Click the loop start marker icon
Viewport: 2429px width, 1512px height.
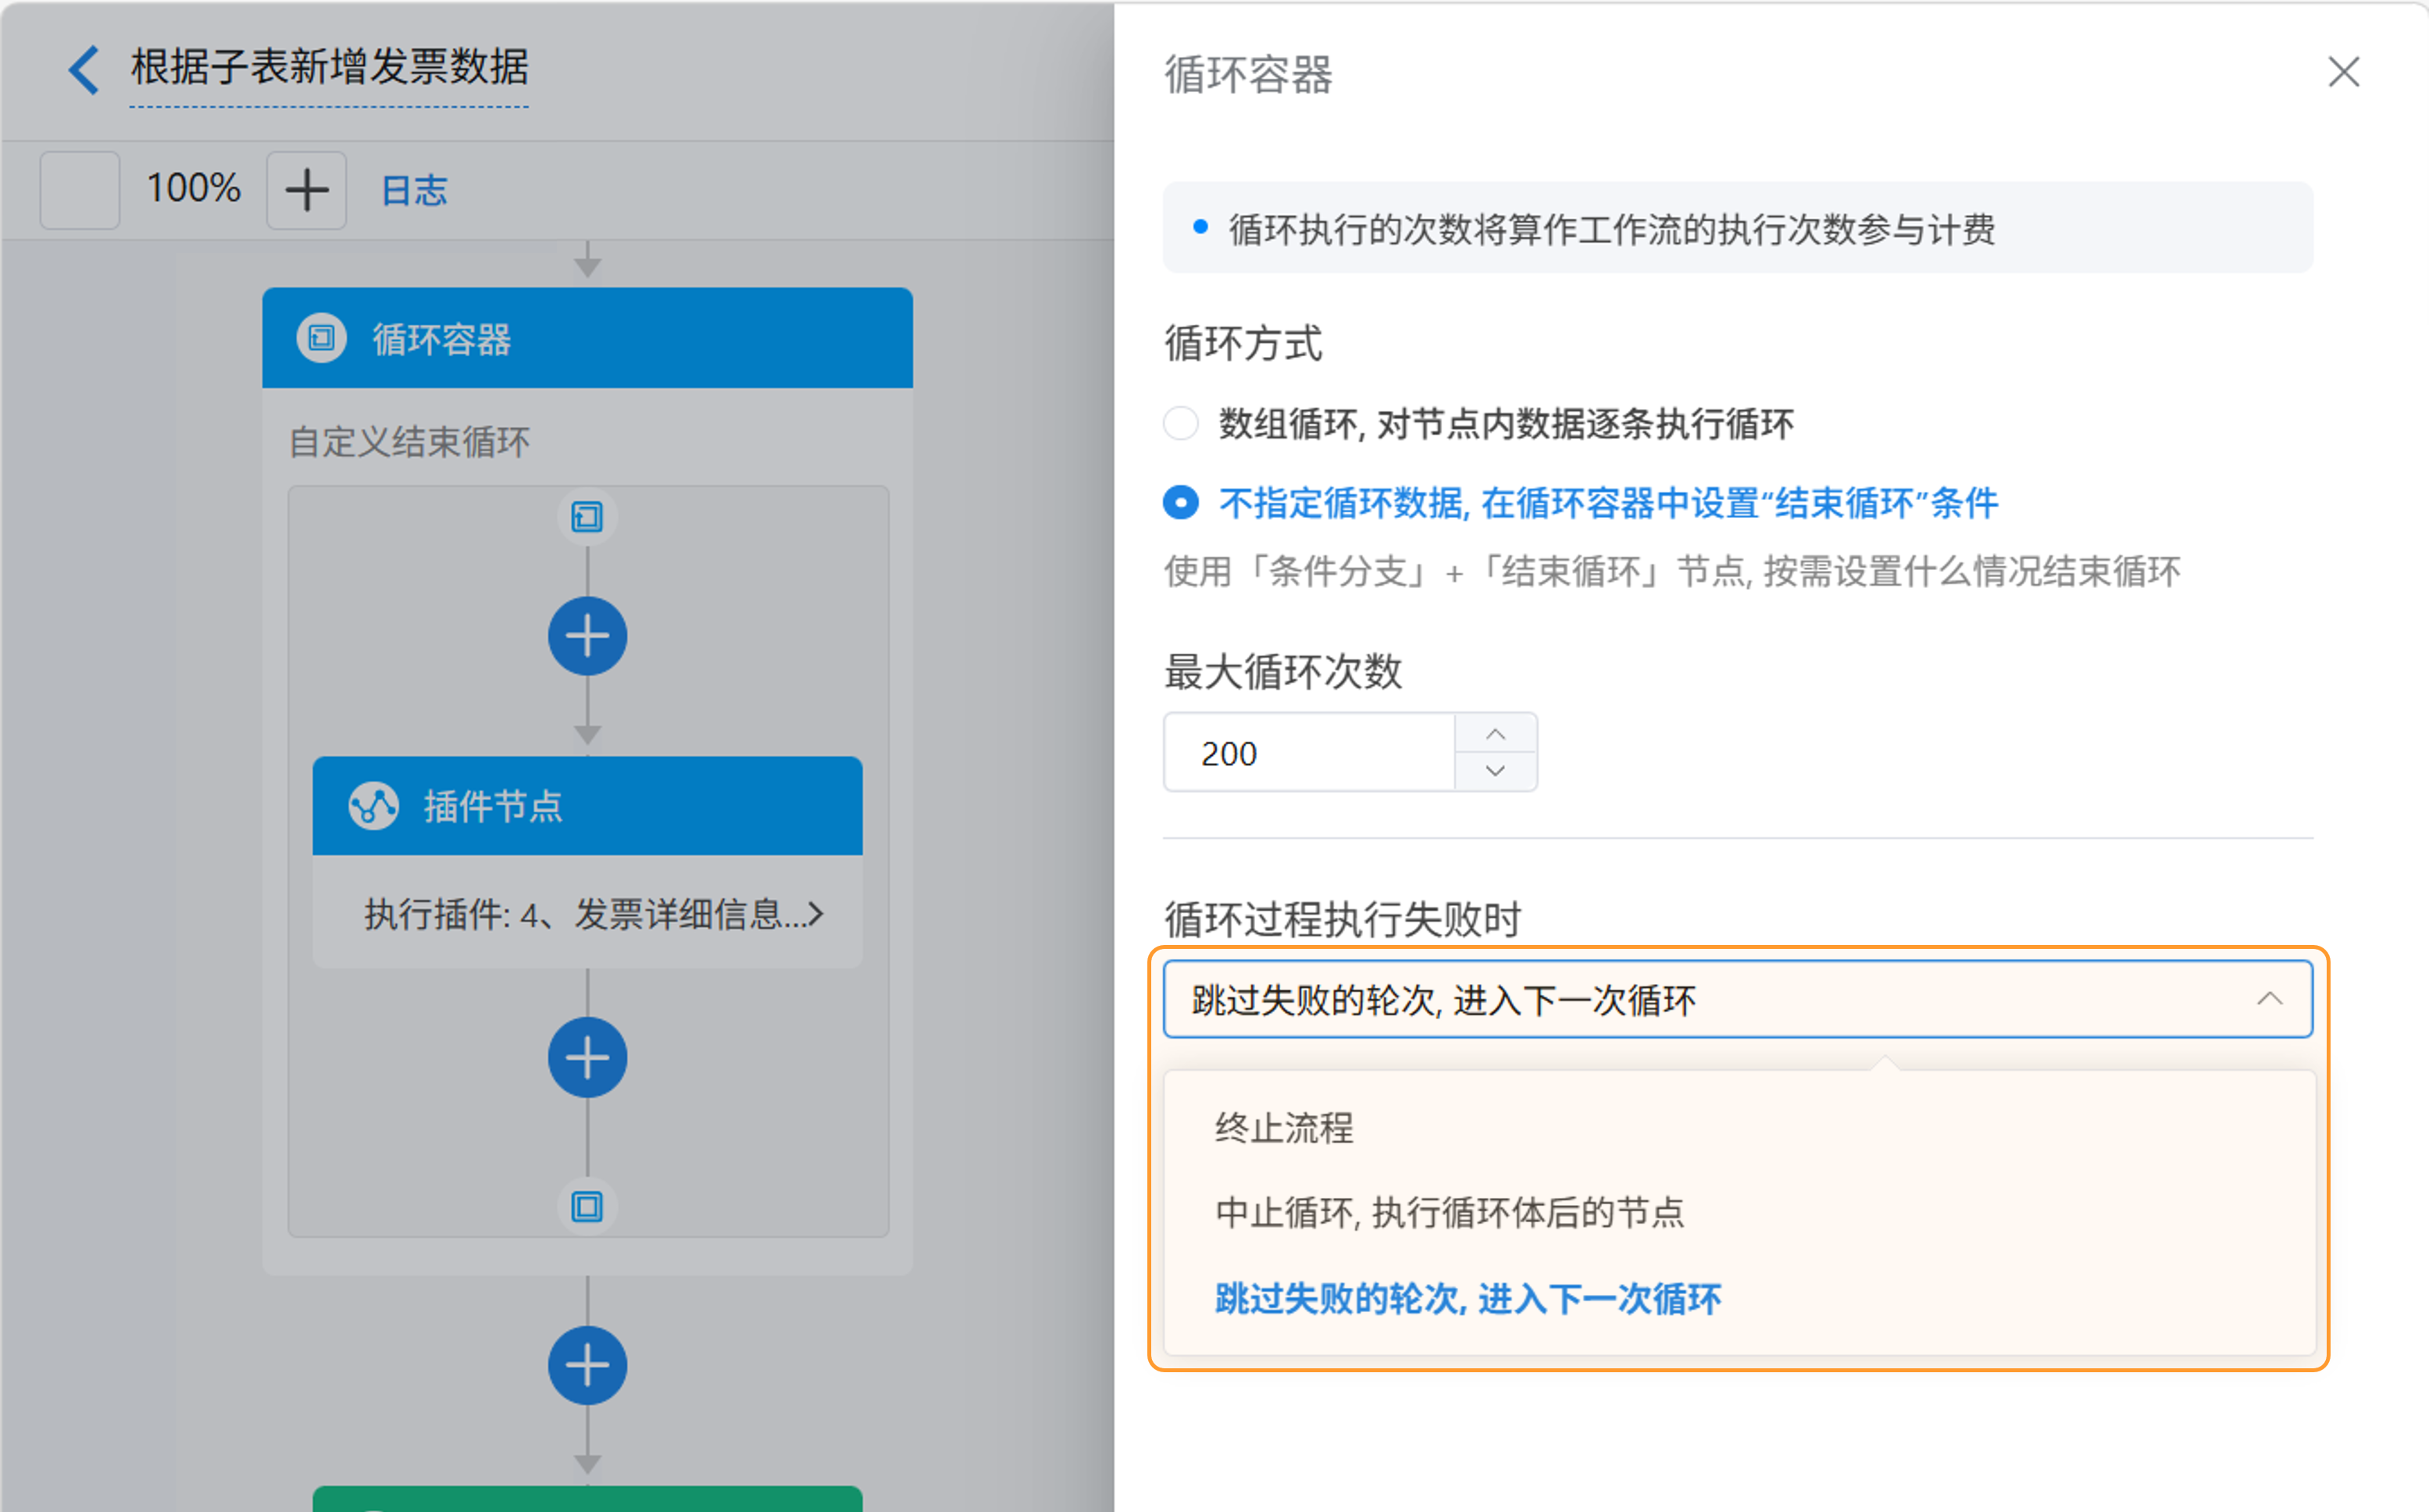(x=587, y=517)
